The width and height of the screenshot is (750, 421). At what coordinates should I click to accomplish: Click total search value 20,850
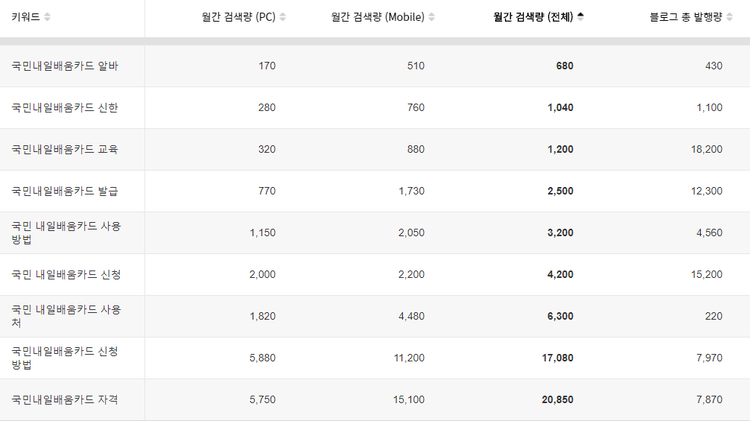(558, 399)
